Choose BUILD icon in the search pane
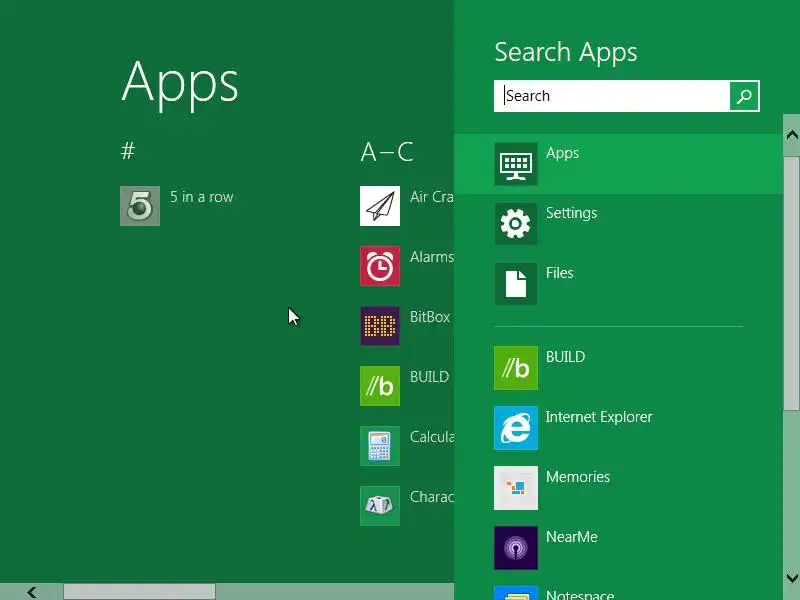Screen dimensions: 800x600 tap(516, 368)
